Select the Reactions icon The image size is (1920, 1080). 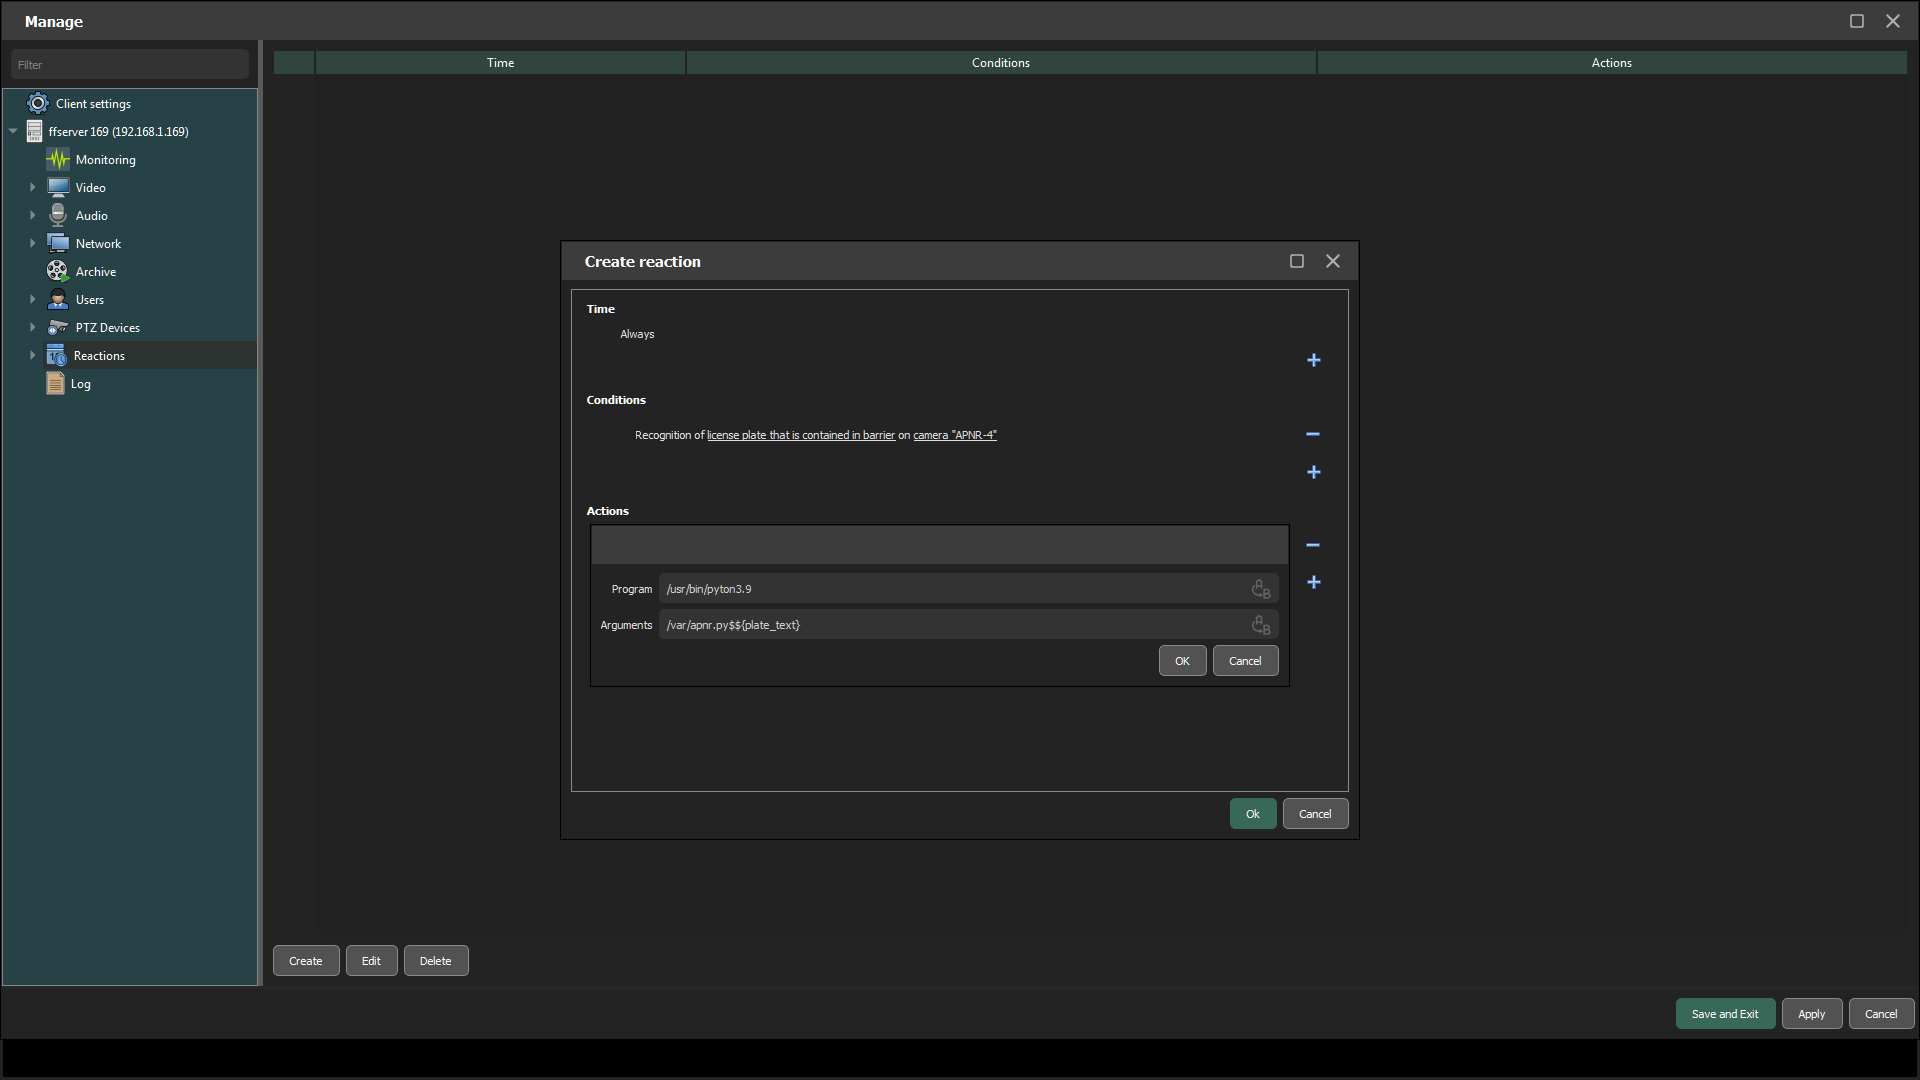tap(56, 355)
